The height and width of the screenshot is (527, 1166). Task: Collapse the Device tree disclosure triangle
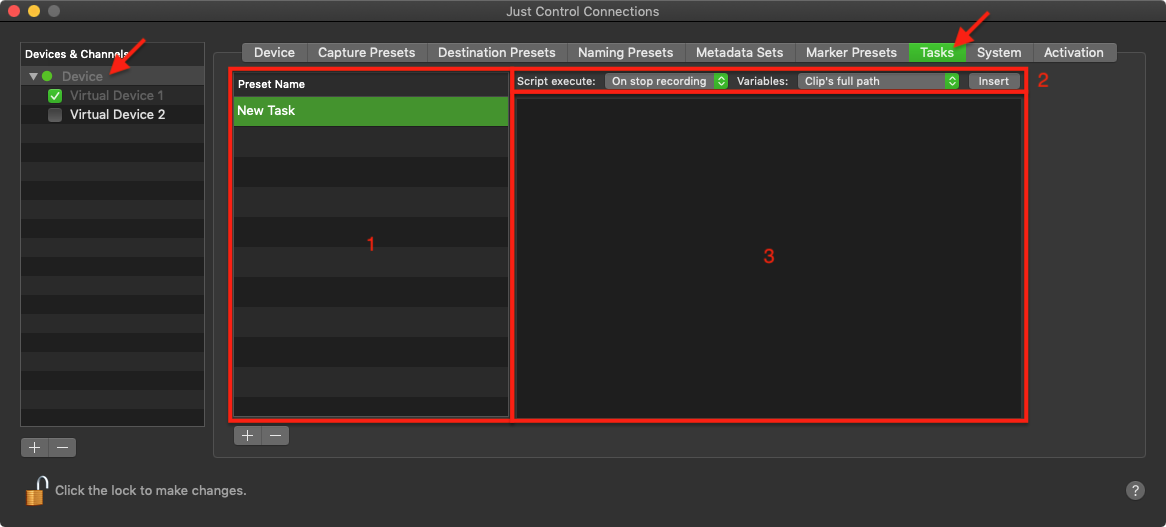click(33, 77)
